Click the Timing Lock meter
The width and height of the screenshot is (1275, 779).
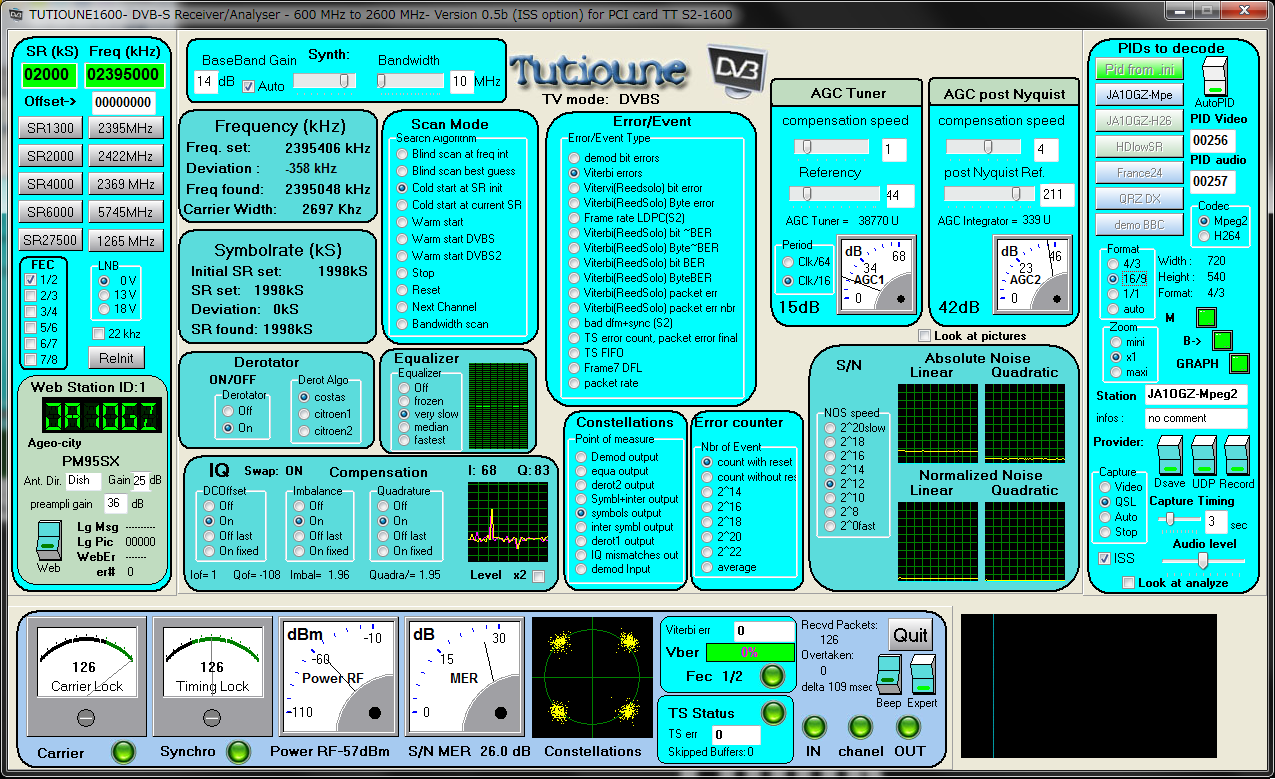click(x=212, y=676)
